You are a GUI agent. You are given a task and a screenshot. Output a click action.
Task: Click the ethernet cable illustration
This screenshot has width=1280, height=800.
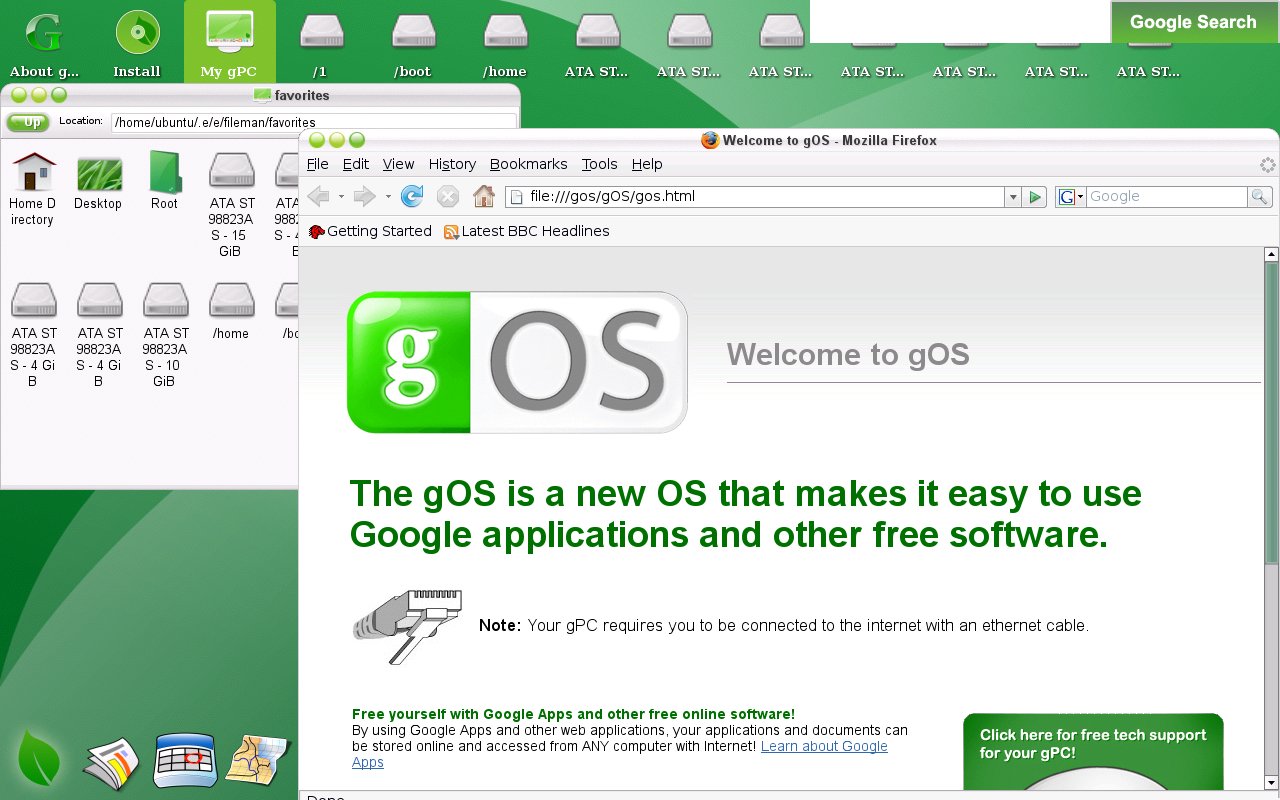pyautogui.click(x=407, y=626)
